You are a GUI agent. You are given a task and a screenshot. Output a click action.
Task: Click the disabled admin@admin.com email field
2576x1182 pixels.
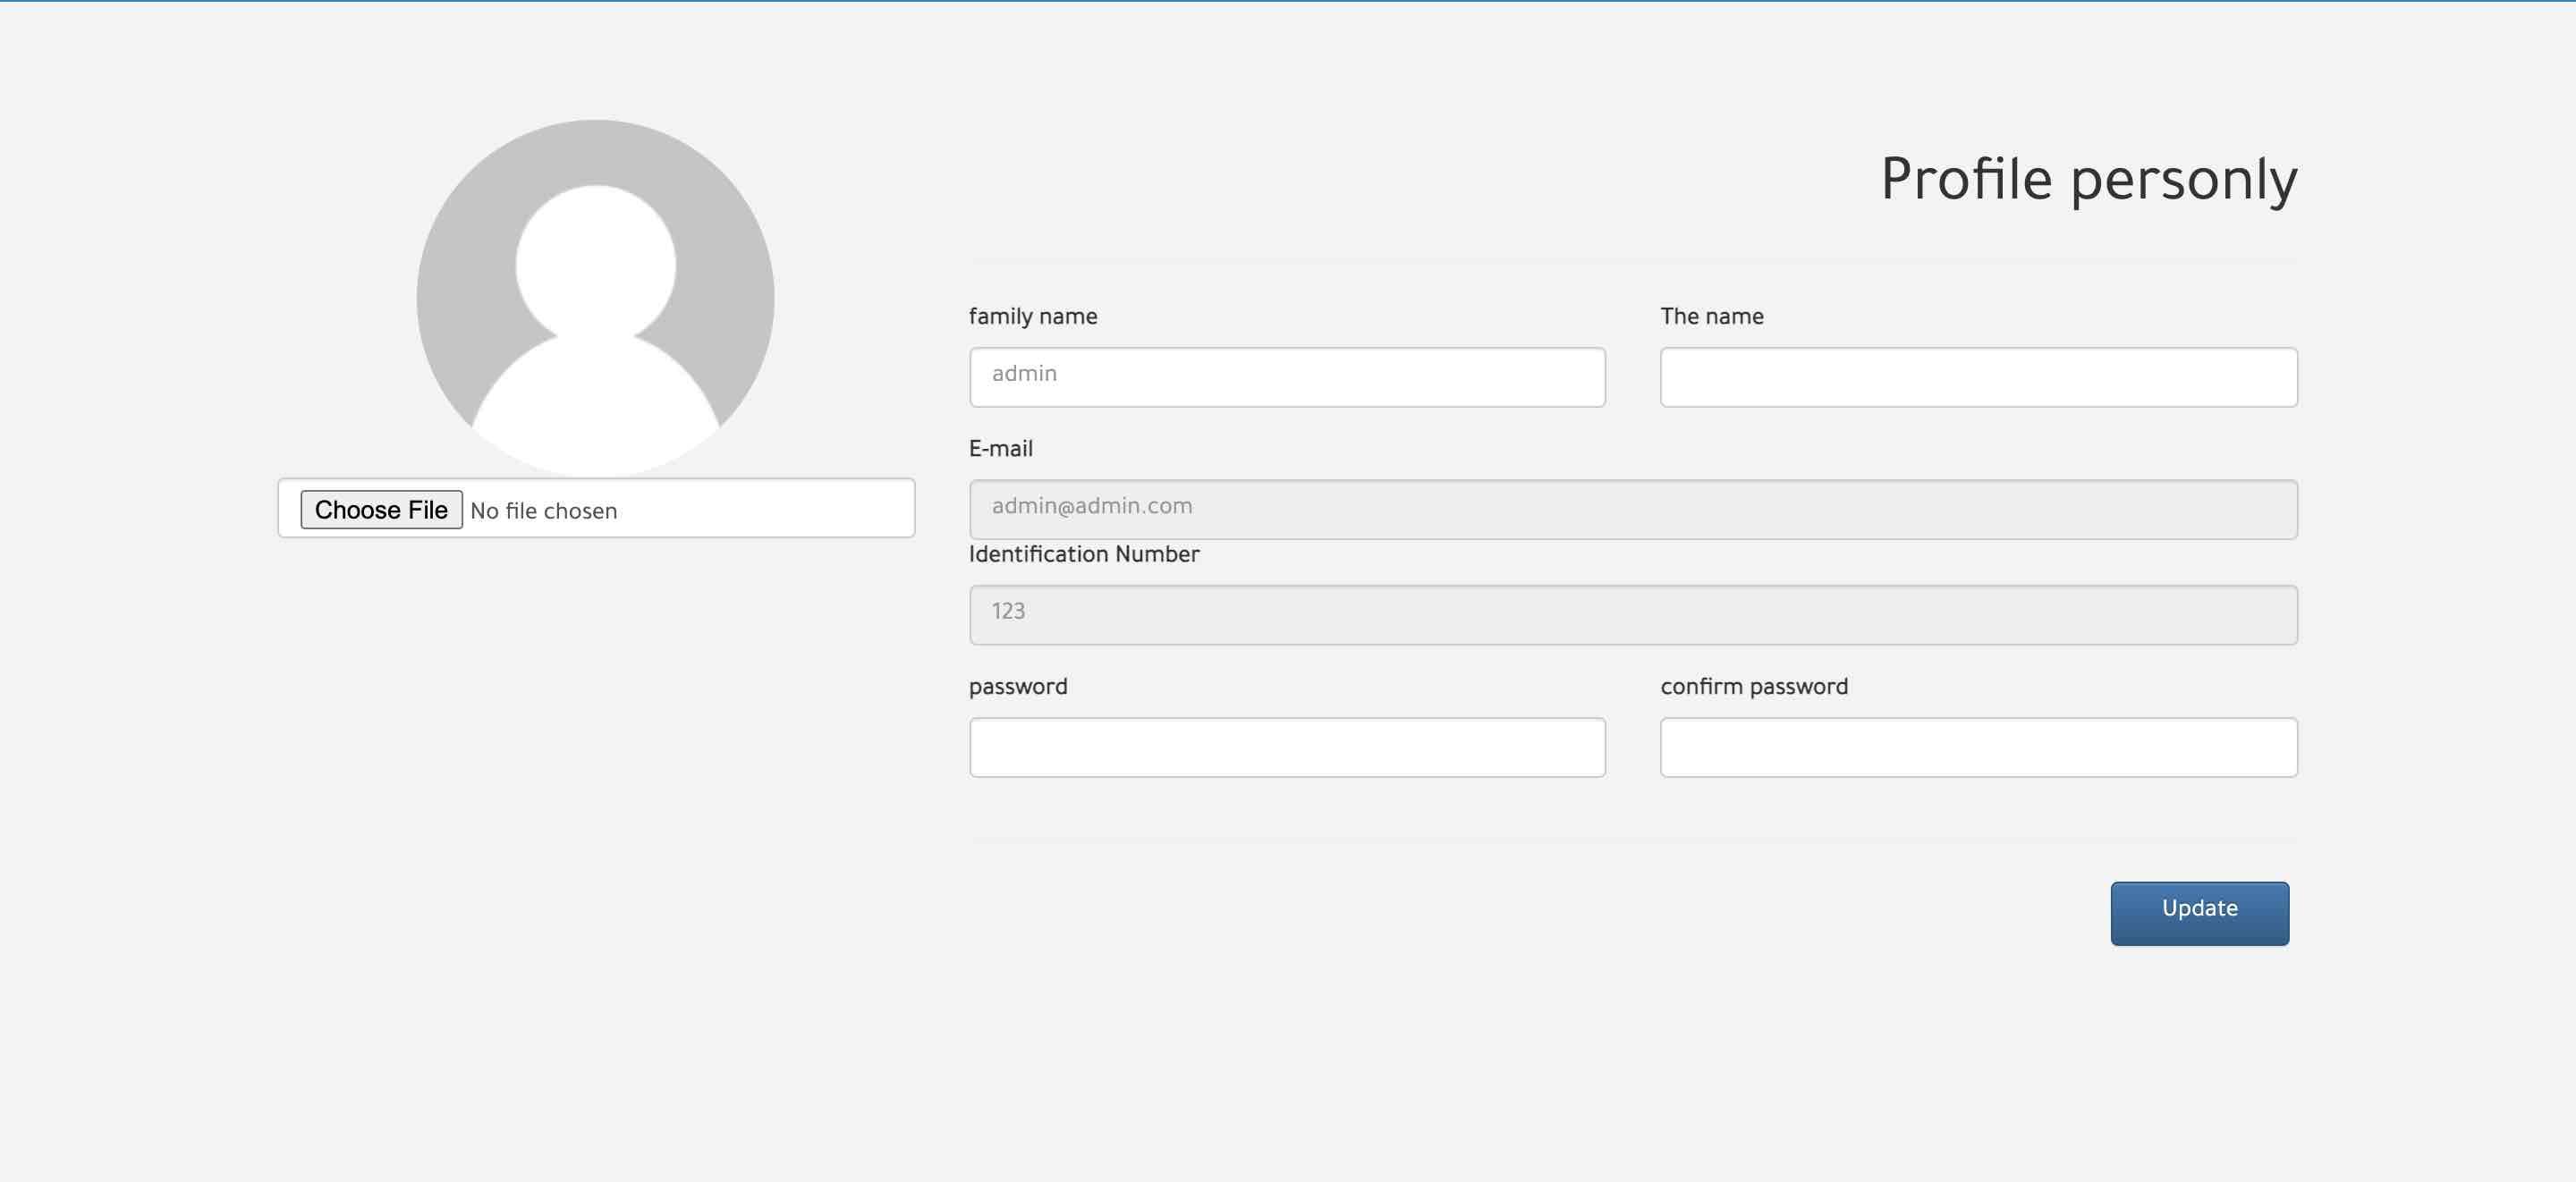1632,509
